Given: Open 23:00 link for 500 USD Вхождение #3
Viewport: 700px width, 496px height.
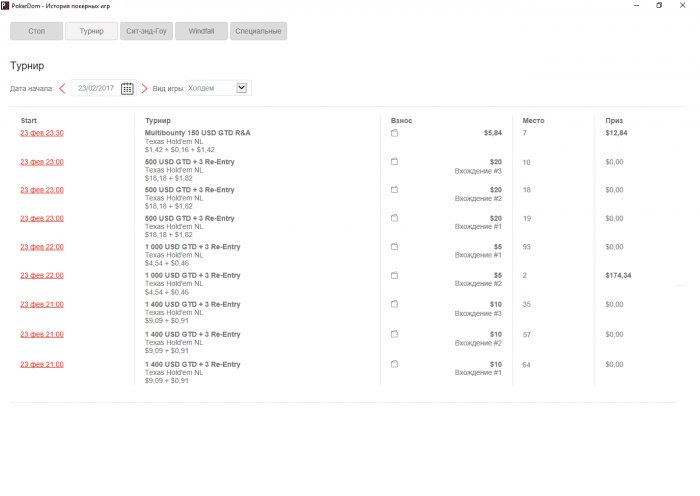Looking at the screenshot, I should coord(42,162).
